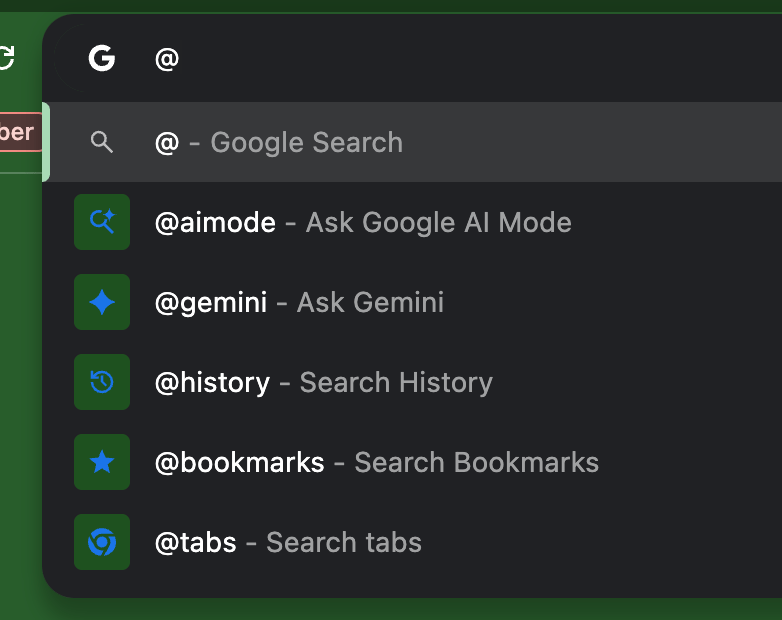Click the History clock icon

click(x=102, y=382)
